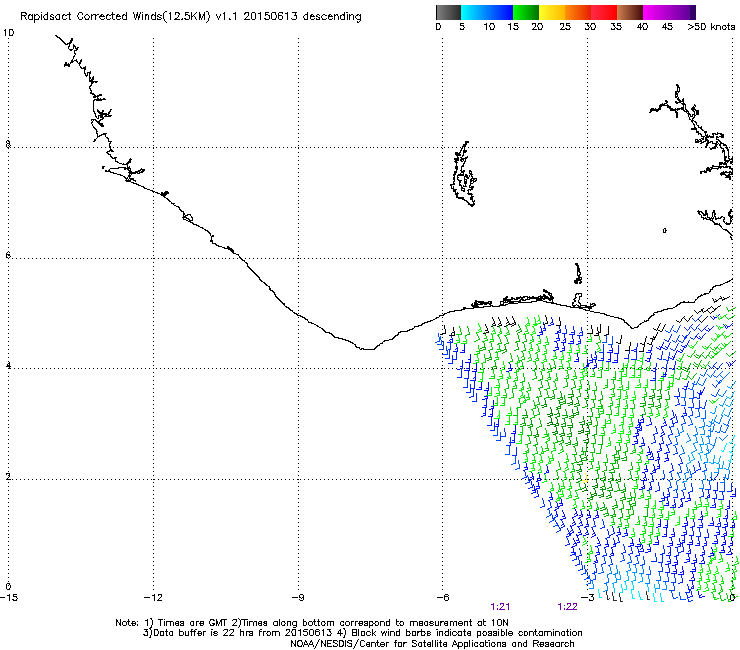Click the orange 25-30 knots legend segment
Image resolution: width=740 pixels, height=650 pixels.
[x=578, y=12]
